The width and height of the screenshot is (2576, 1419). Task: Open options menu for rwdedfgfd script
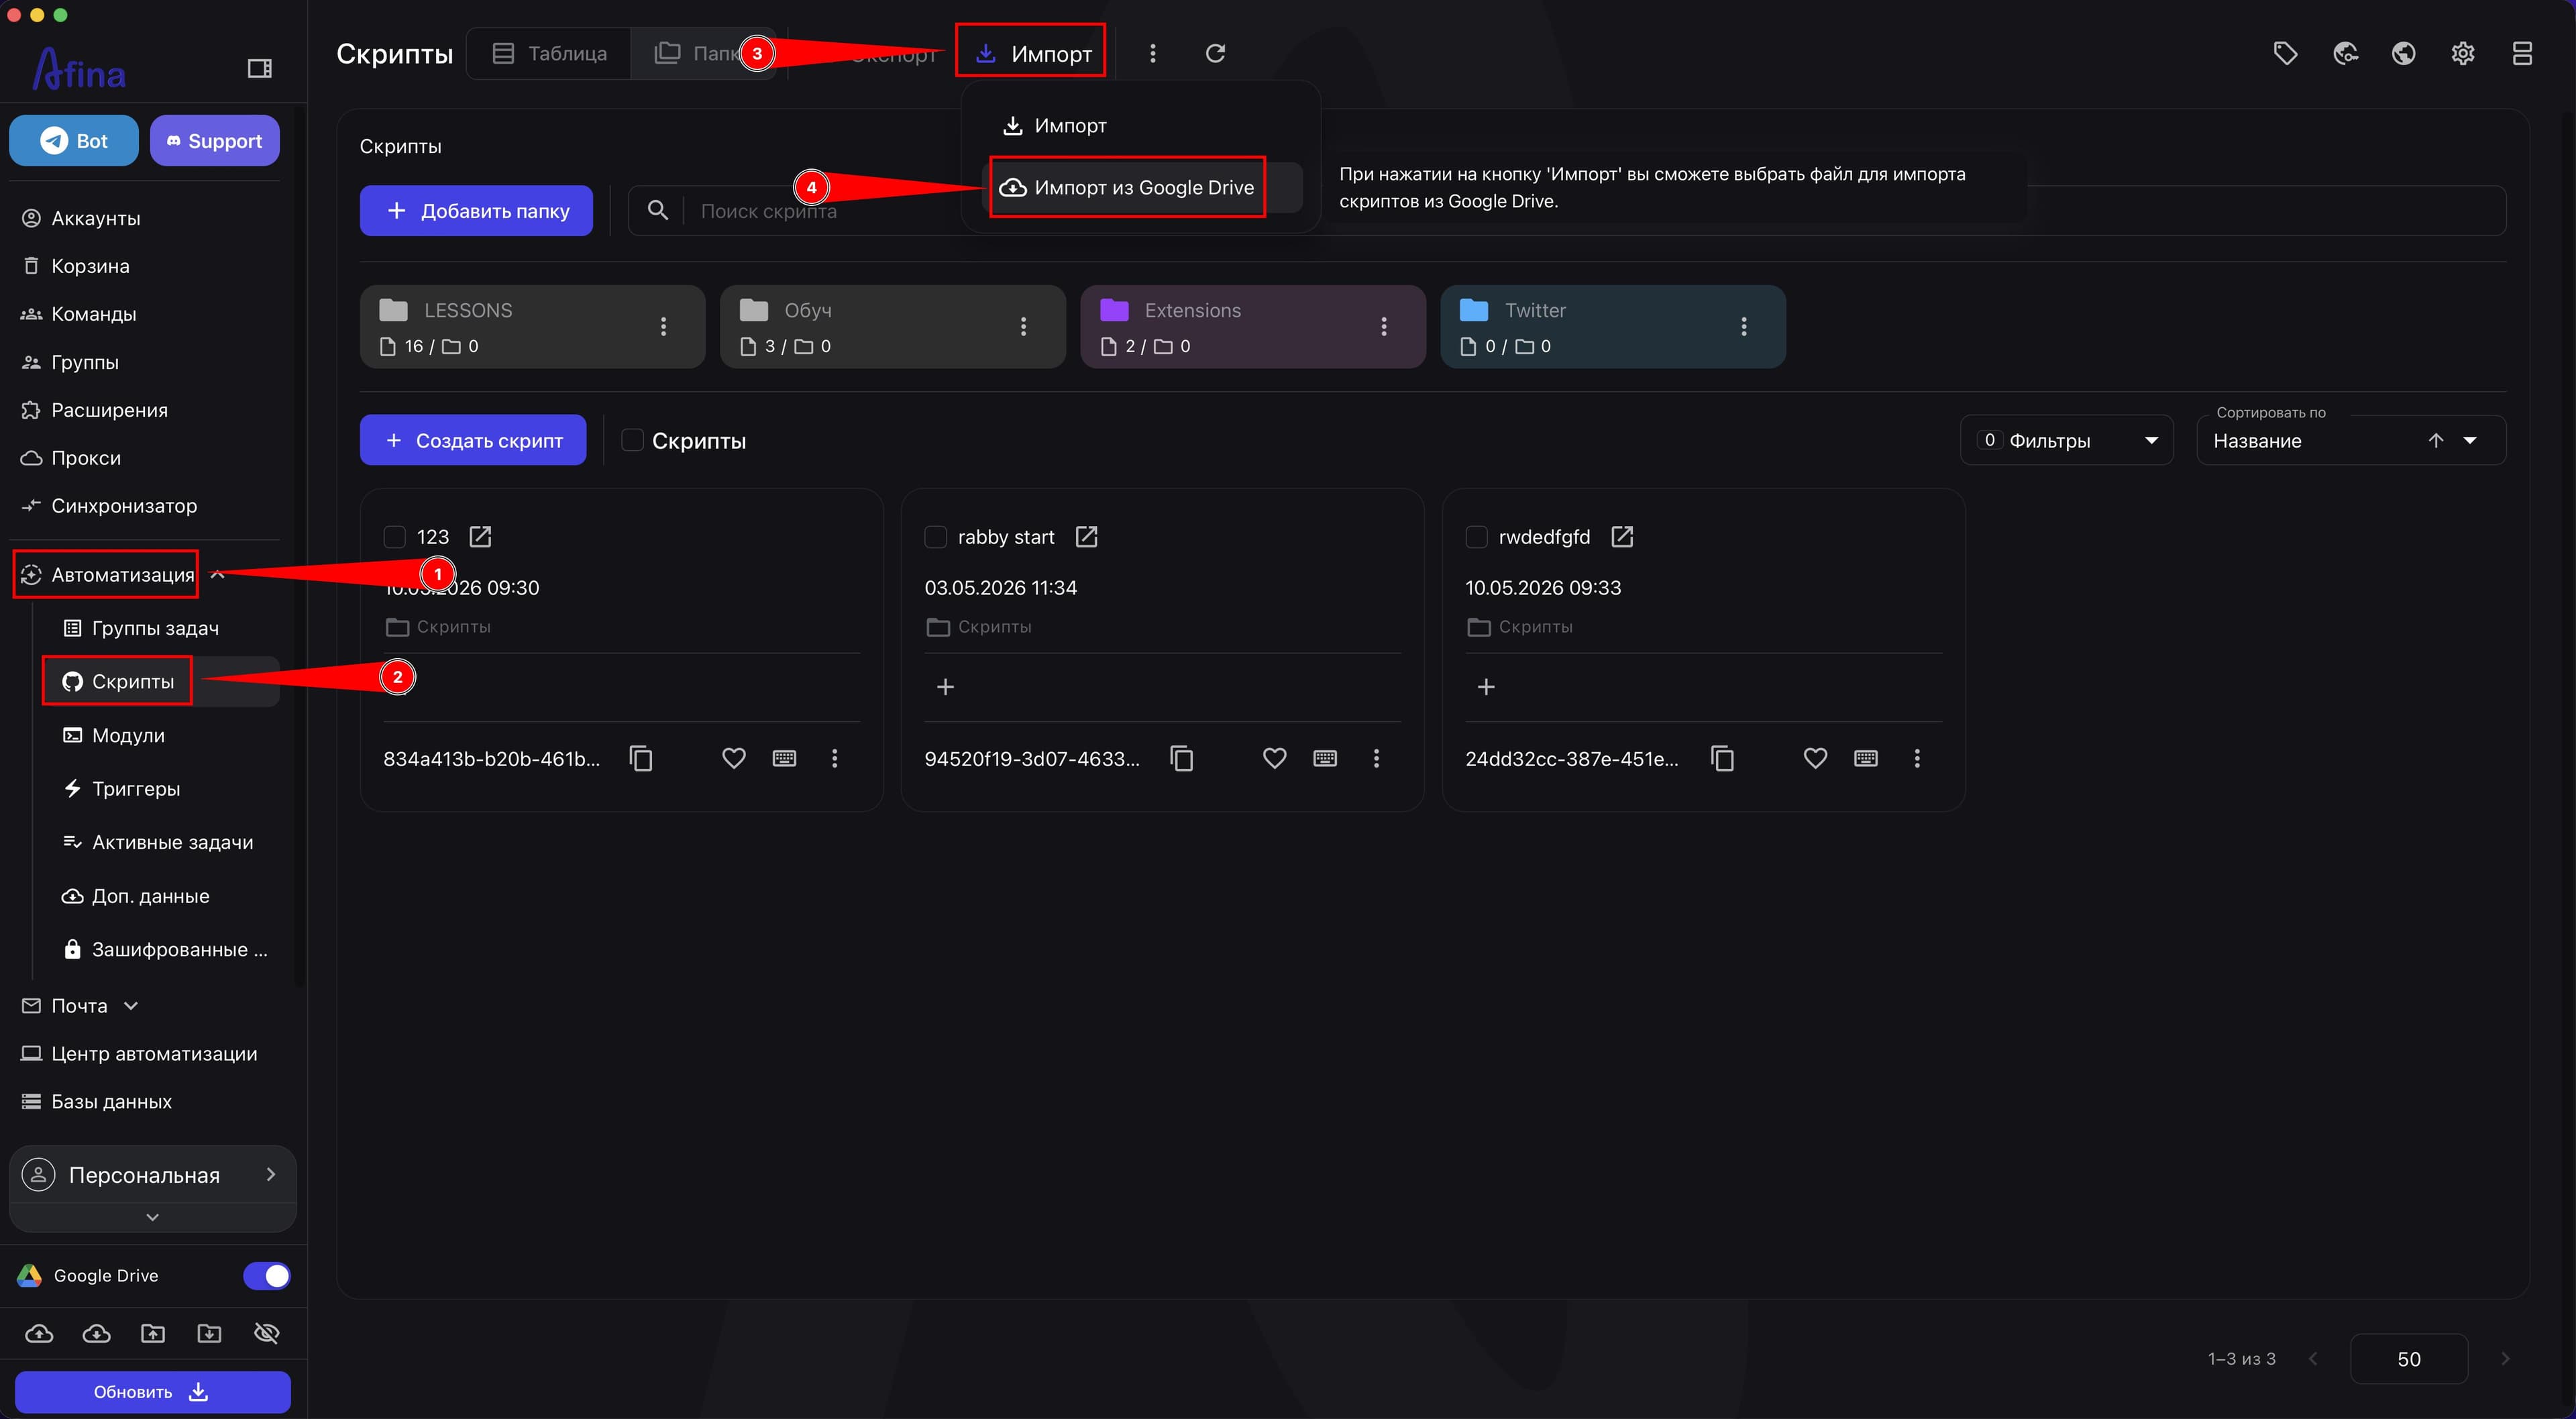click(x=1917, y=759)
